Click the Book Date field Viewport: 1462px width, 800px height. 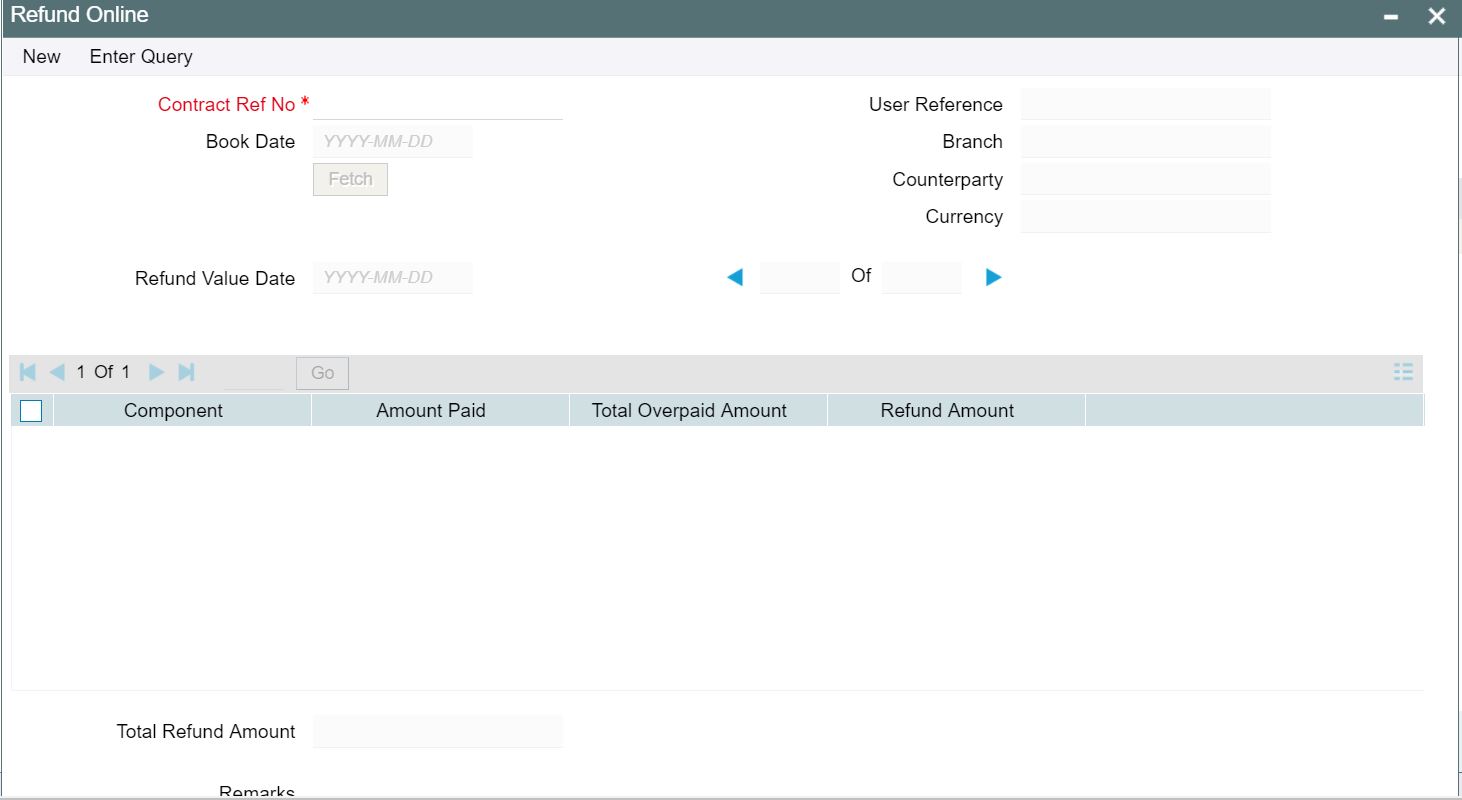(393, 142)
